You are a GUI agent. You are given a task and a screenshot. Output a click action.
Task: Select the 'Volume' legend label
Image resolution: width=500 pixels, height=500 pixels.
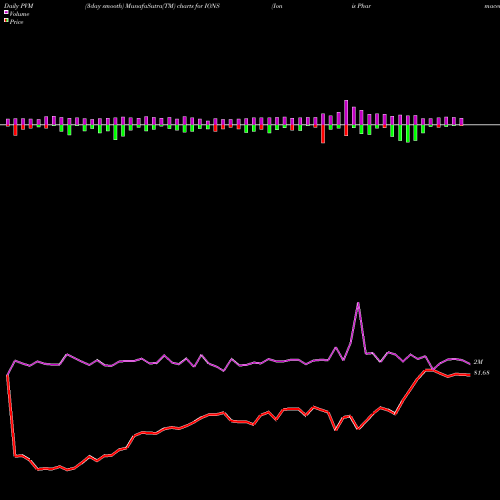(19, 14)
